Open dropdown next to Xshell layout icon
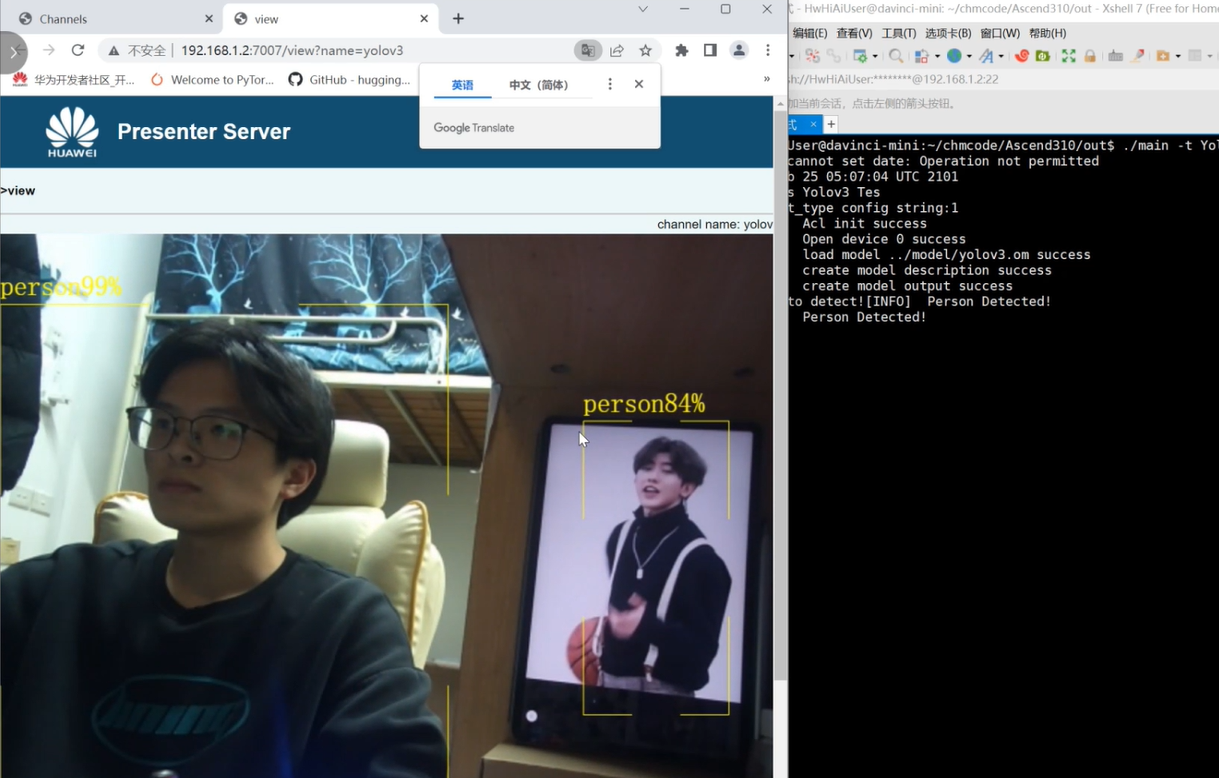 [1209, 56]
